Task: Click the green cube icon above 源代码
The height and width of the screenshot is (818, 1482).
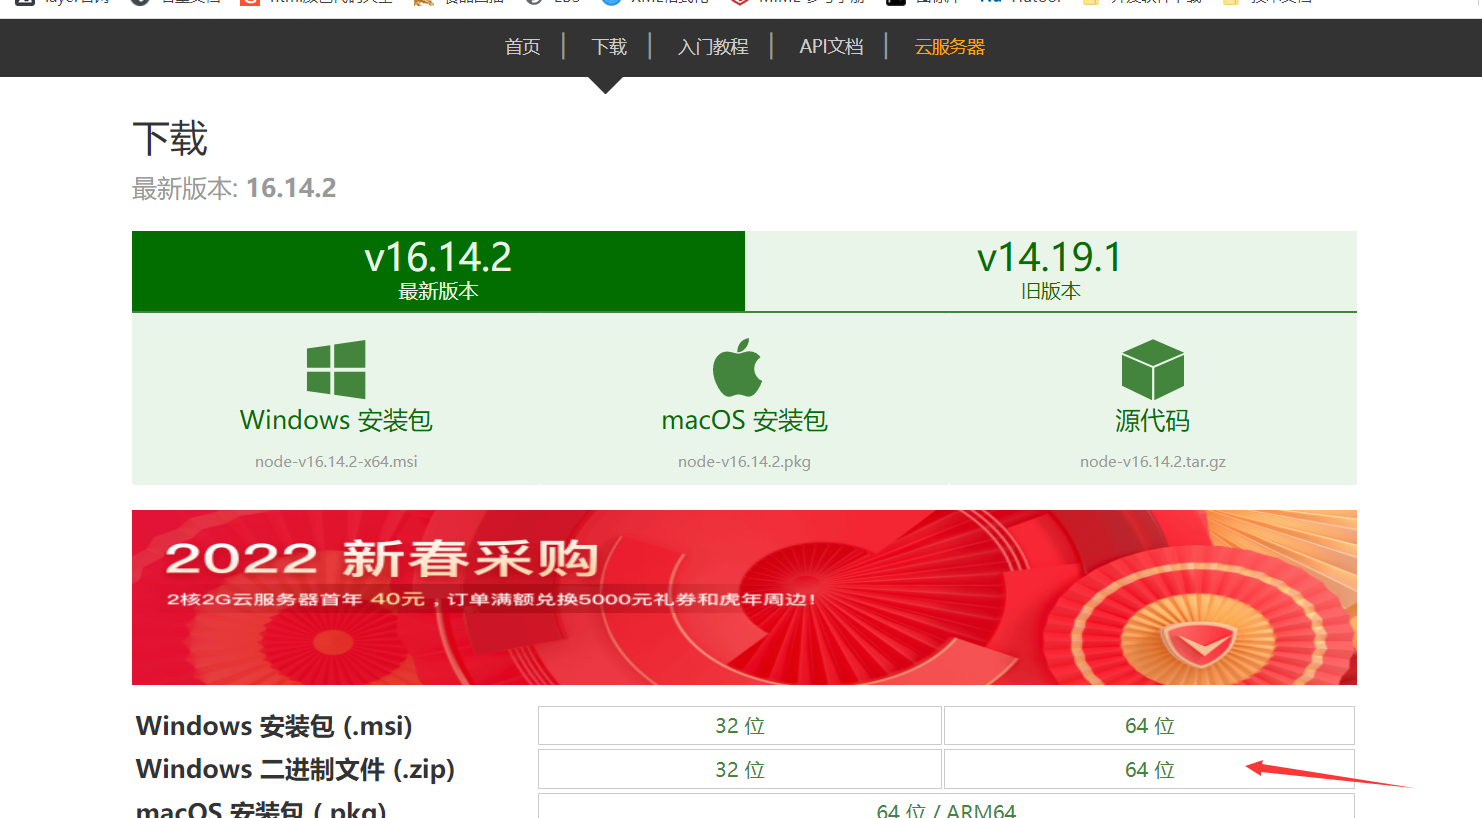Action: tap(1152, 368)
